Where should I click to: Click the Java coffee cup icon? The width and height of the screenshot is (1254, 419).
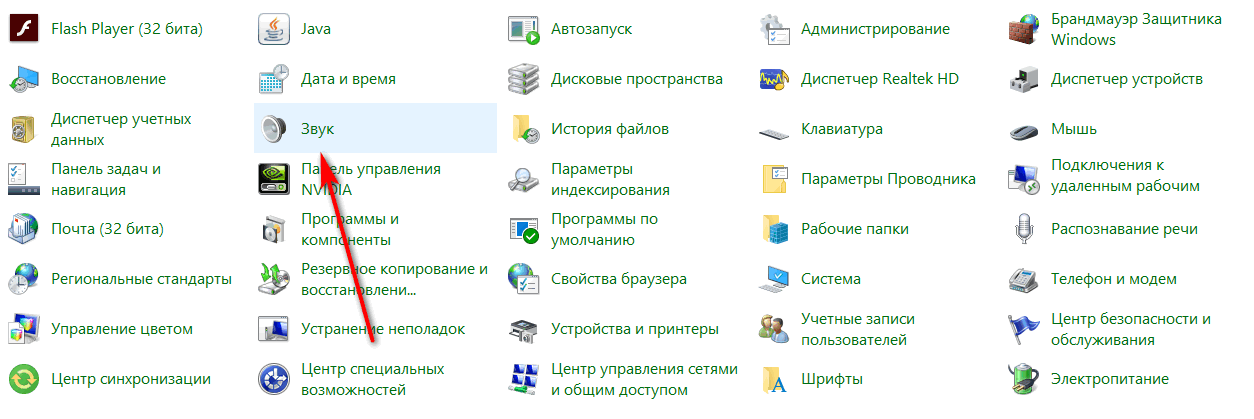[x=273, y=29]
